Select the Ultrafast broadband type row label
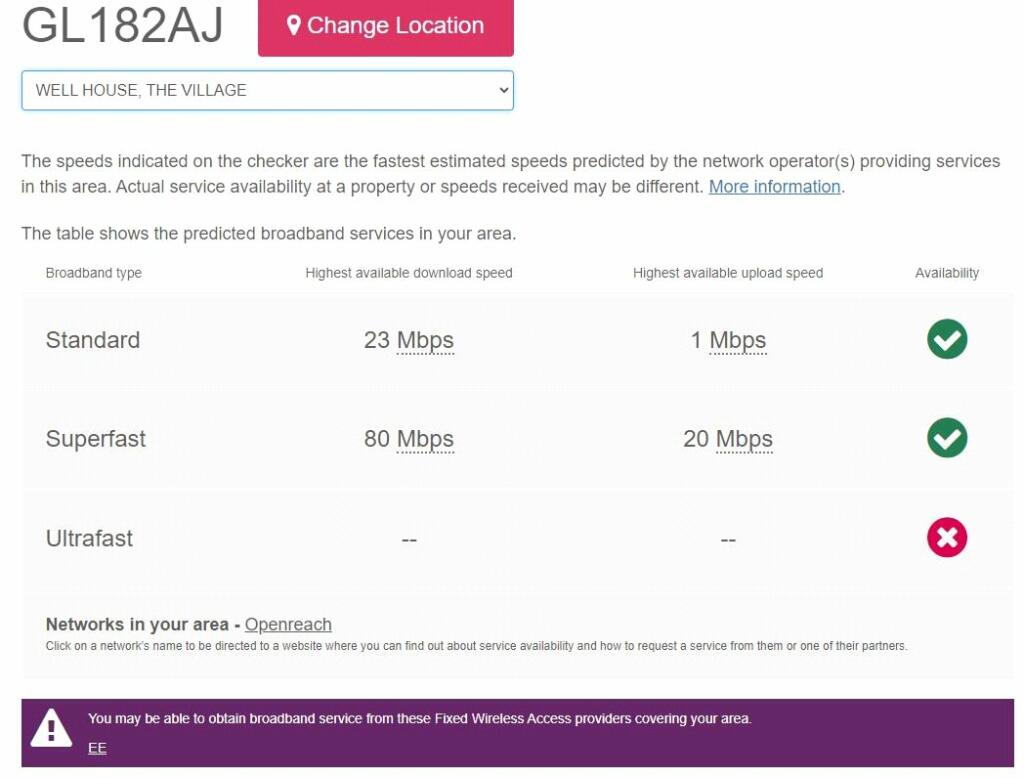Viewport: 1024px width, 778px height. (x=89, y=538)
